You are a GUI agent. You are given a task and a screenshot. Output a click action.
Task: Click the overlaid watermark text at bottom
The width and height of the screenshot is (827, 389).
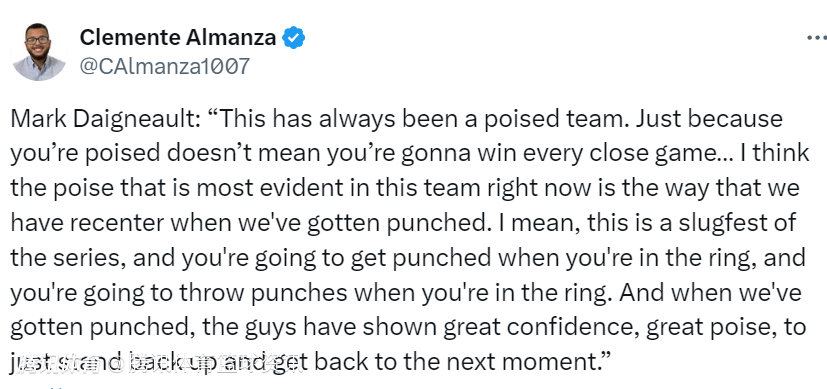[x=157, y=364]
